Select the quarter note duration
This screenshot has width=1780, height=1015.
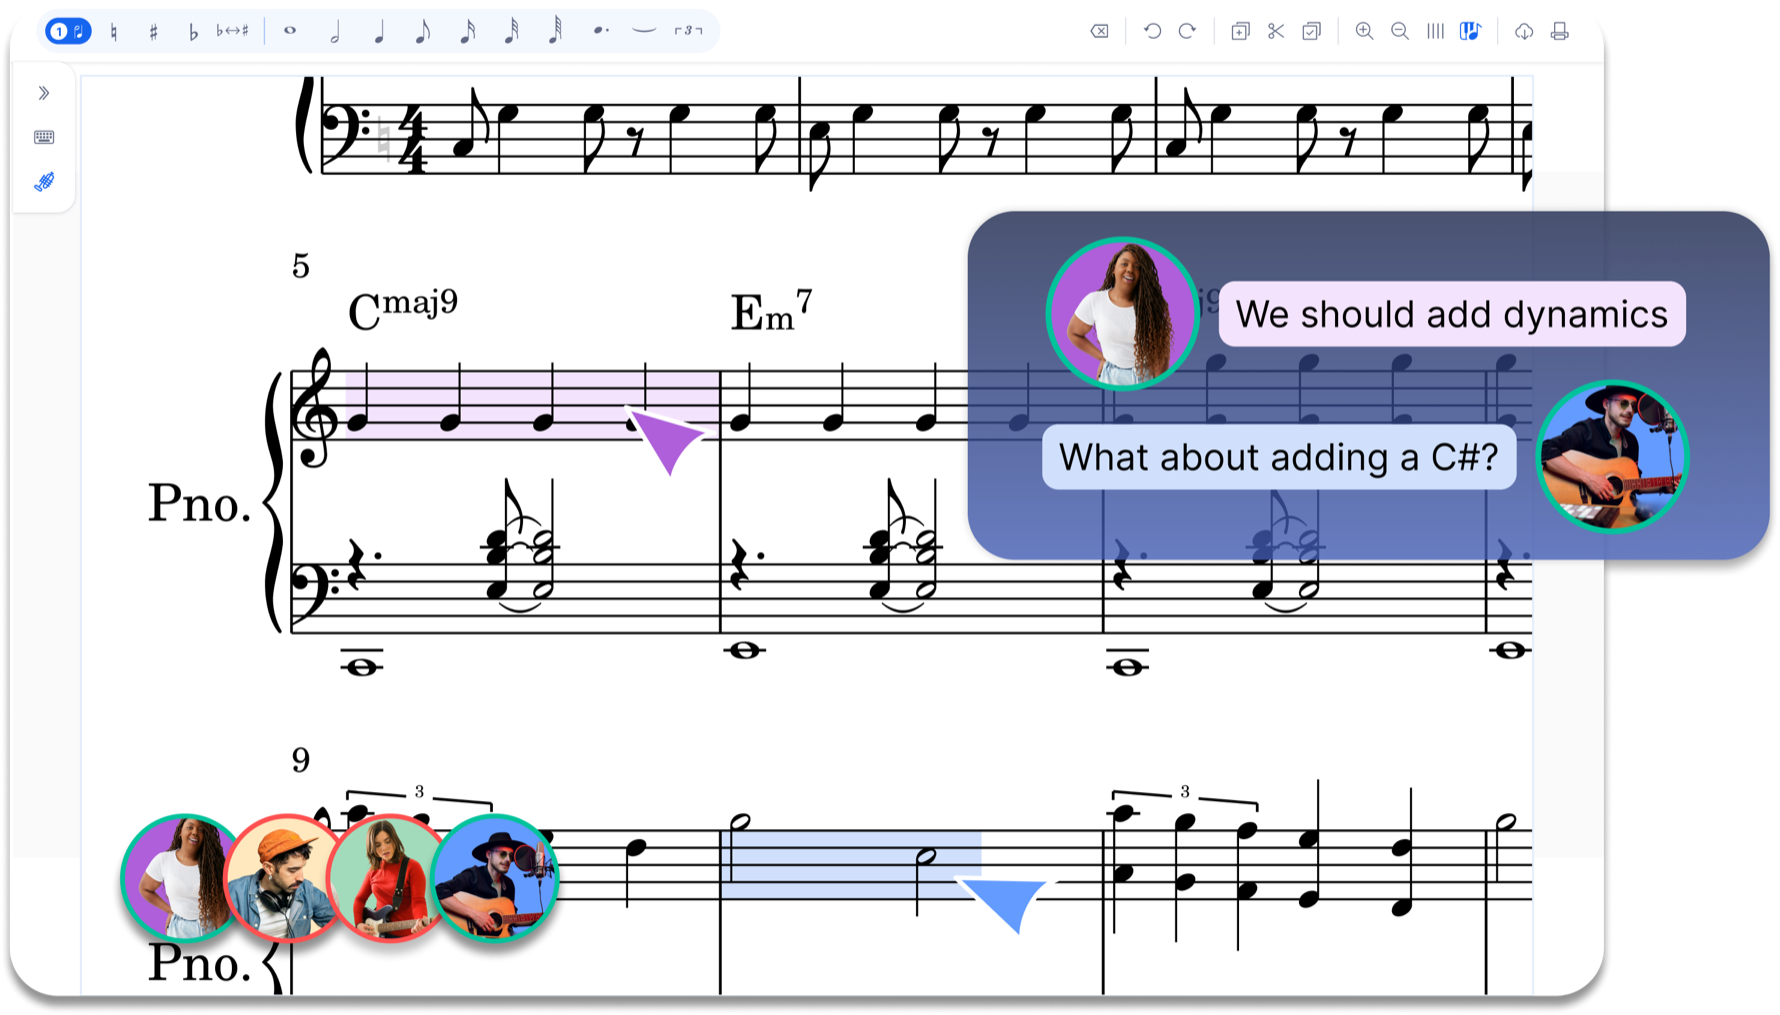click(379, 33)
